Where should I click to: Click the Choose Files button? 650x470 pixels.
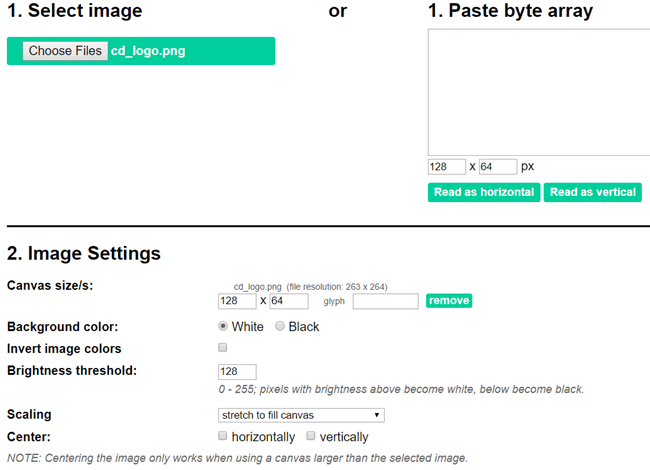(65, 51)
